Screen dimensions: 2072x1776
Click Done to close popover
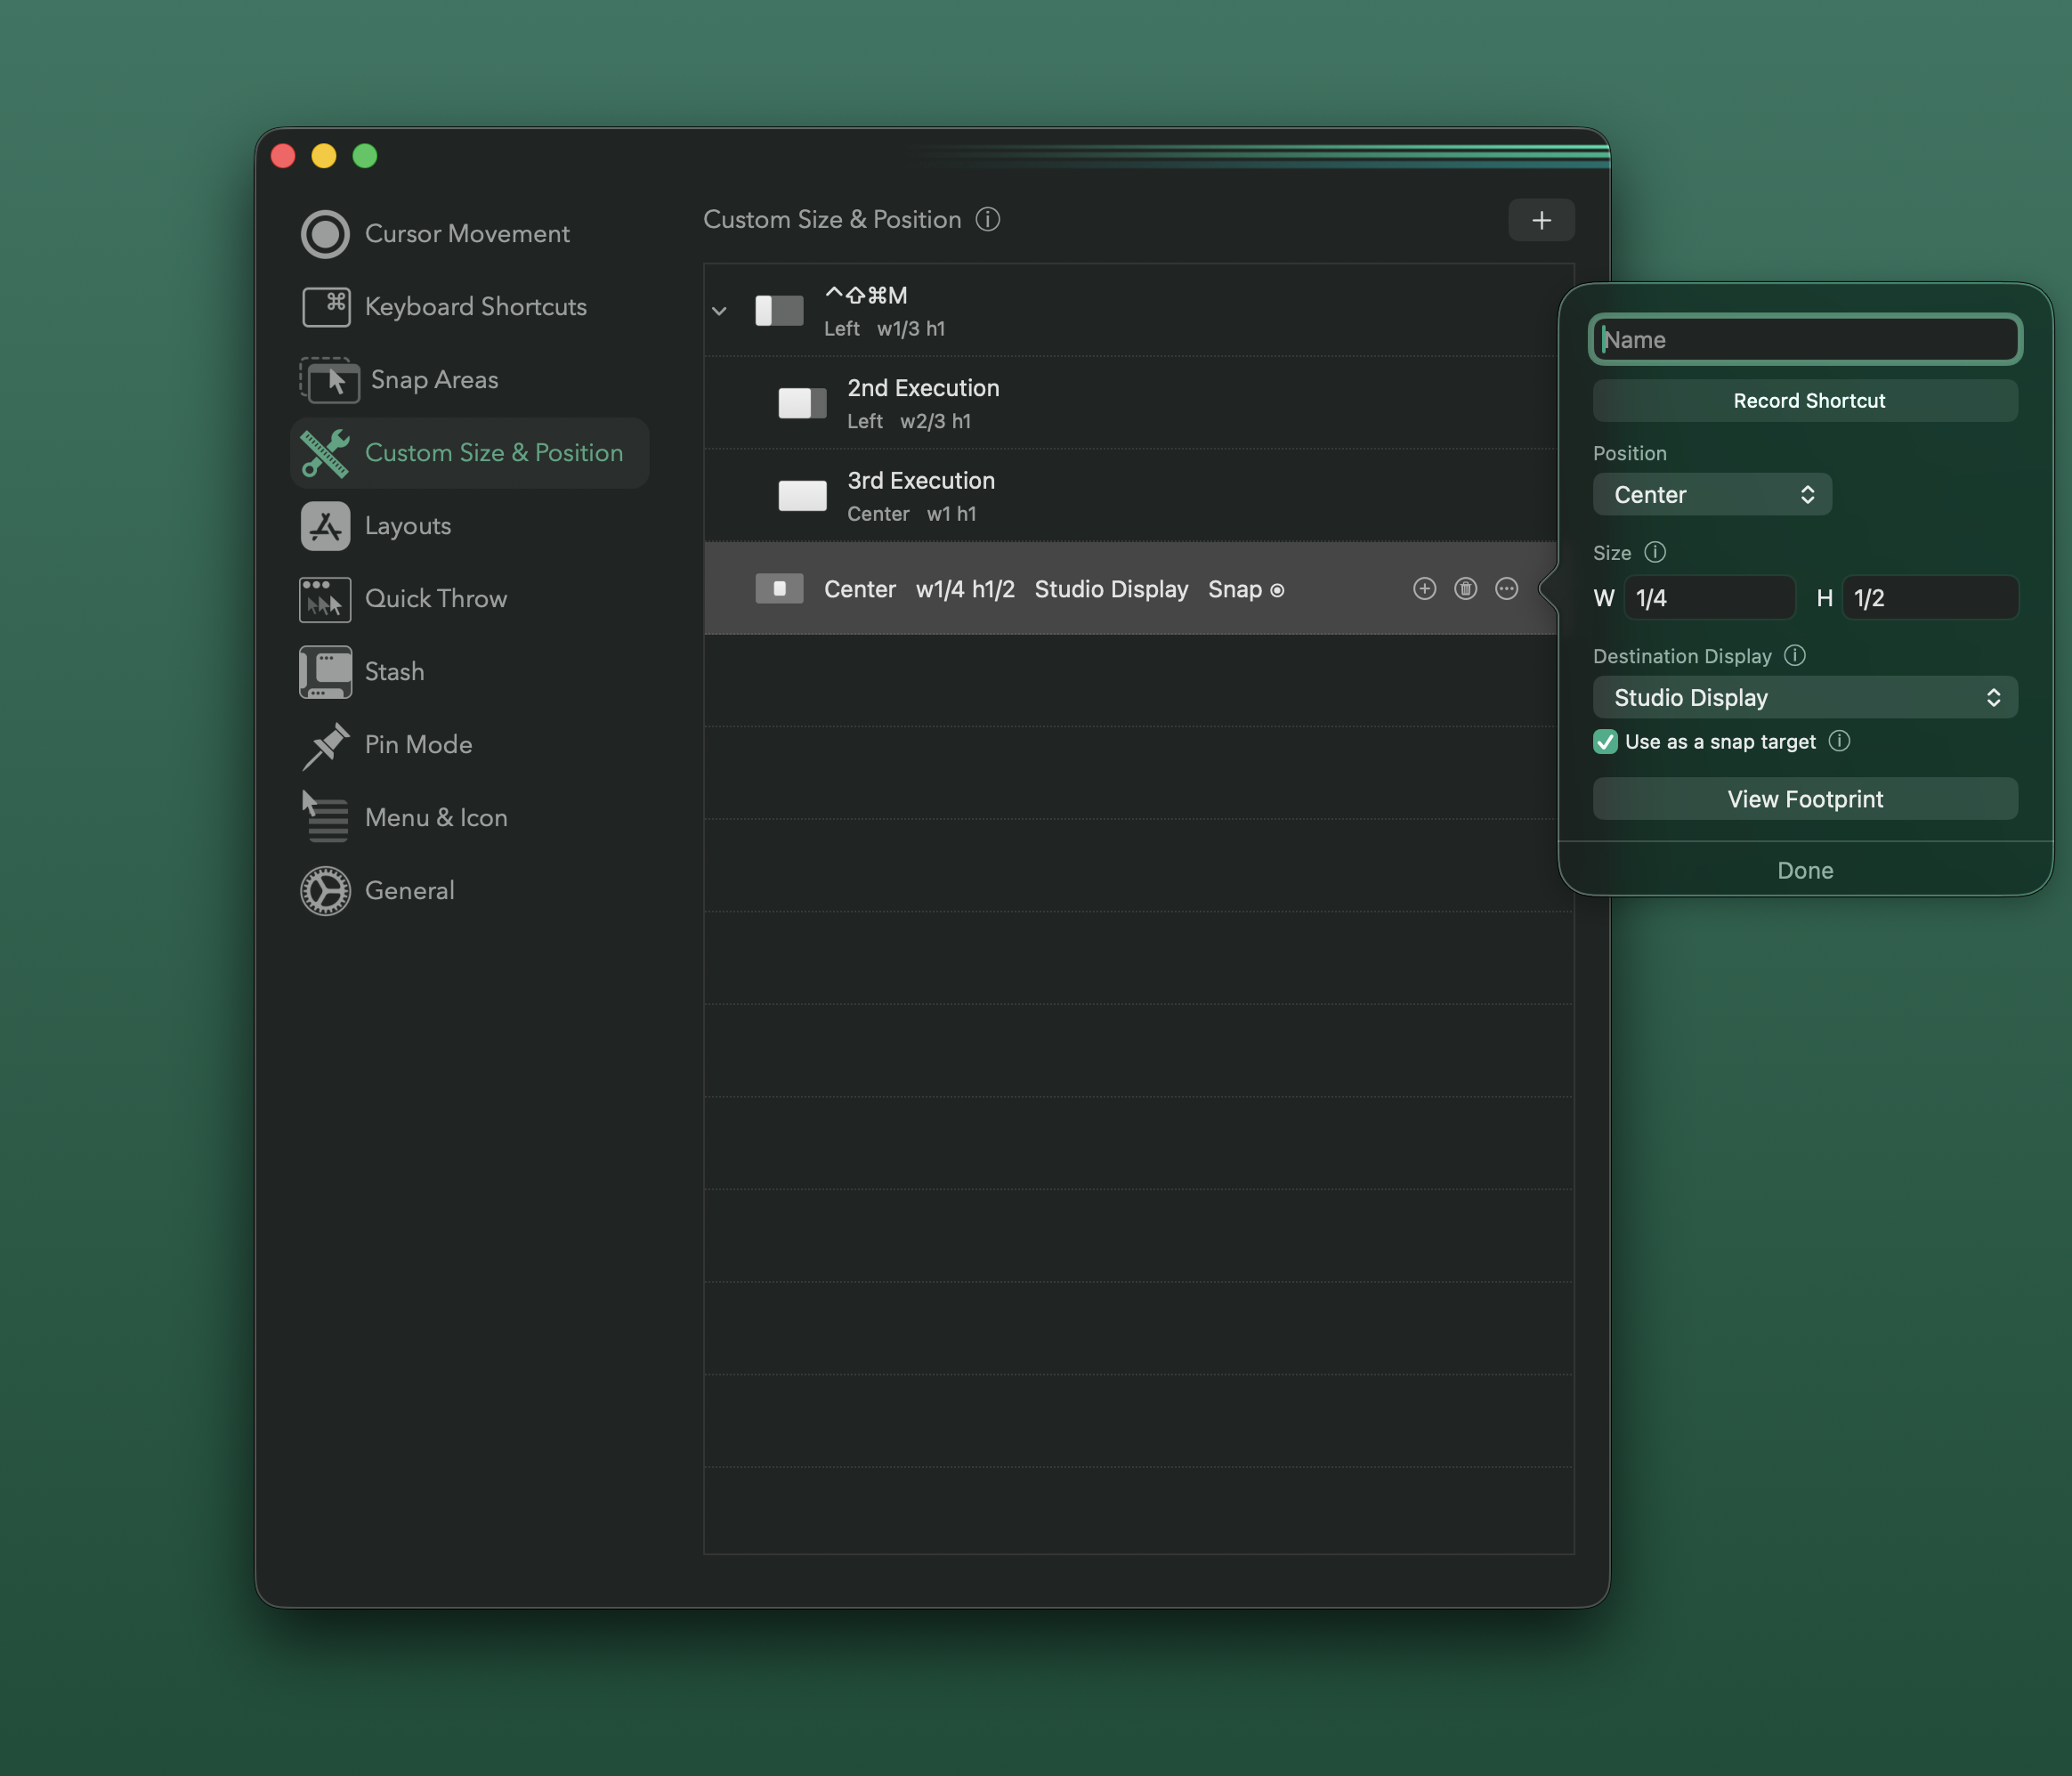click(x=1805, y=870)
